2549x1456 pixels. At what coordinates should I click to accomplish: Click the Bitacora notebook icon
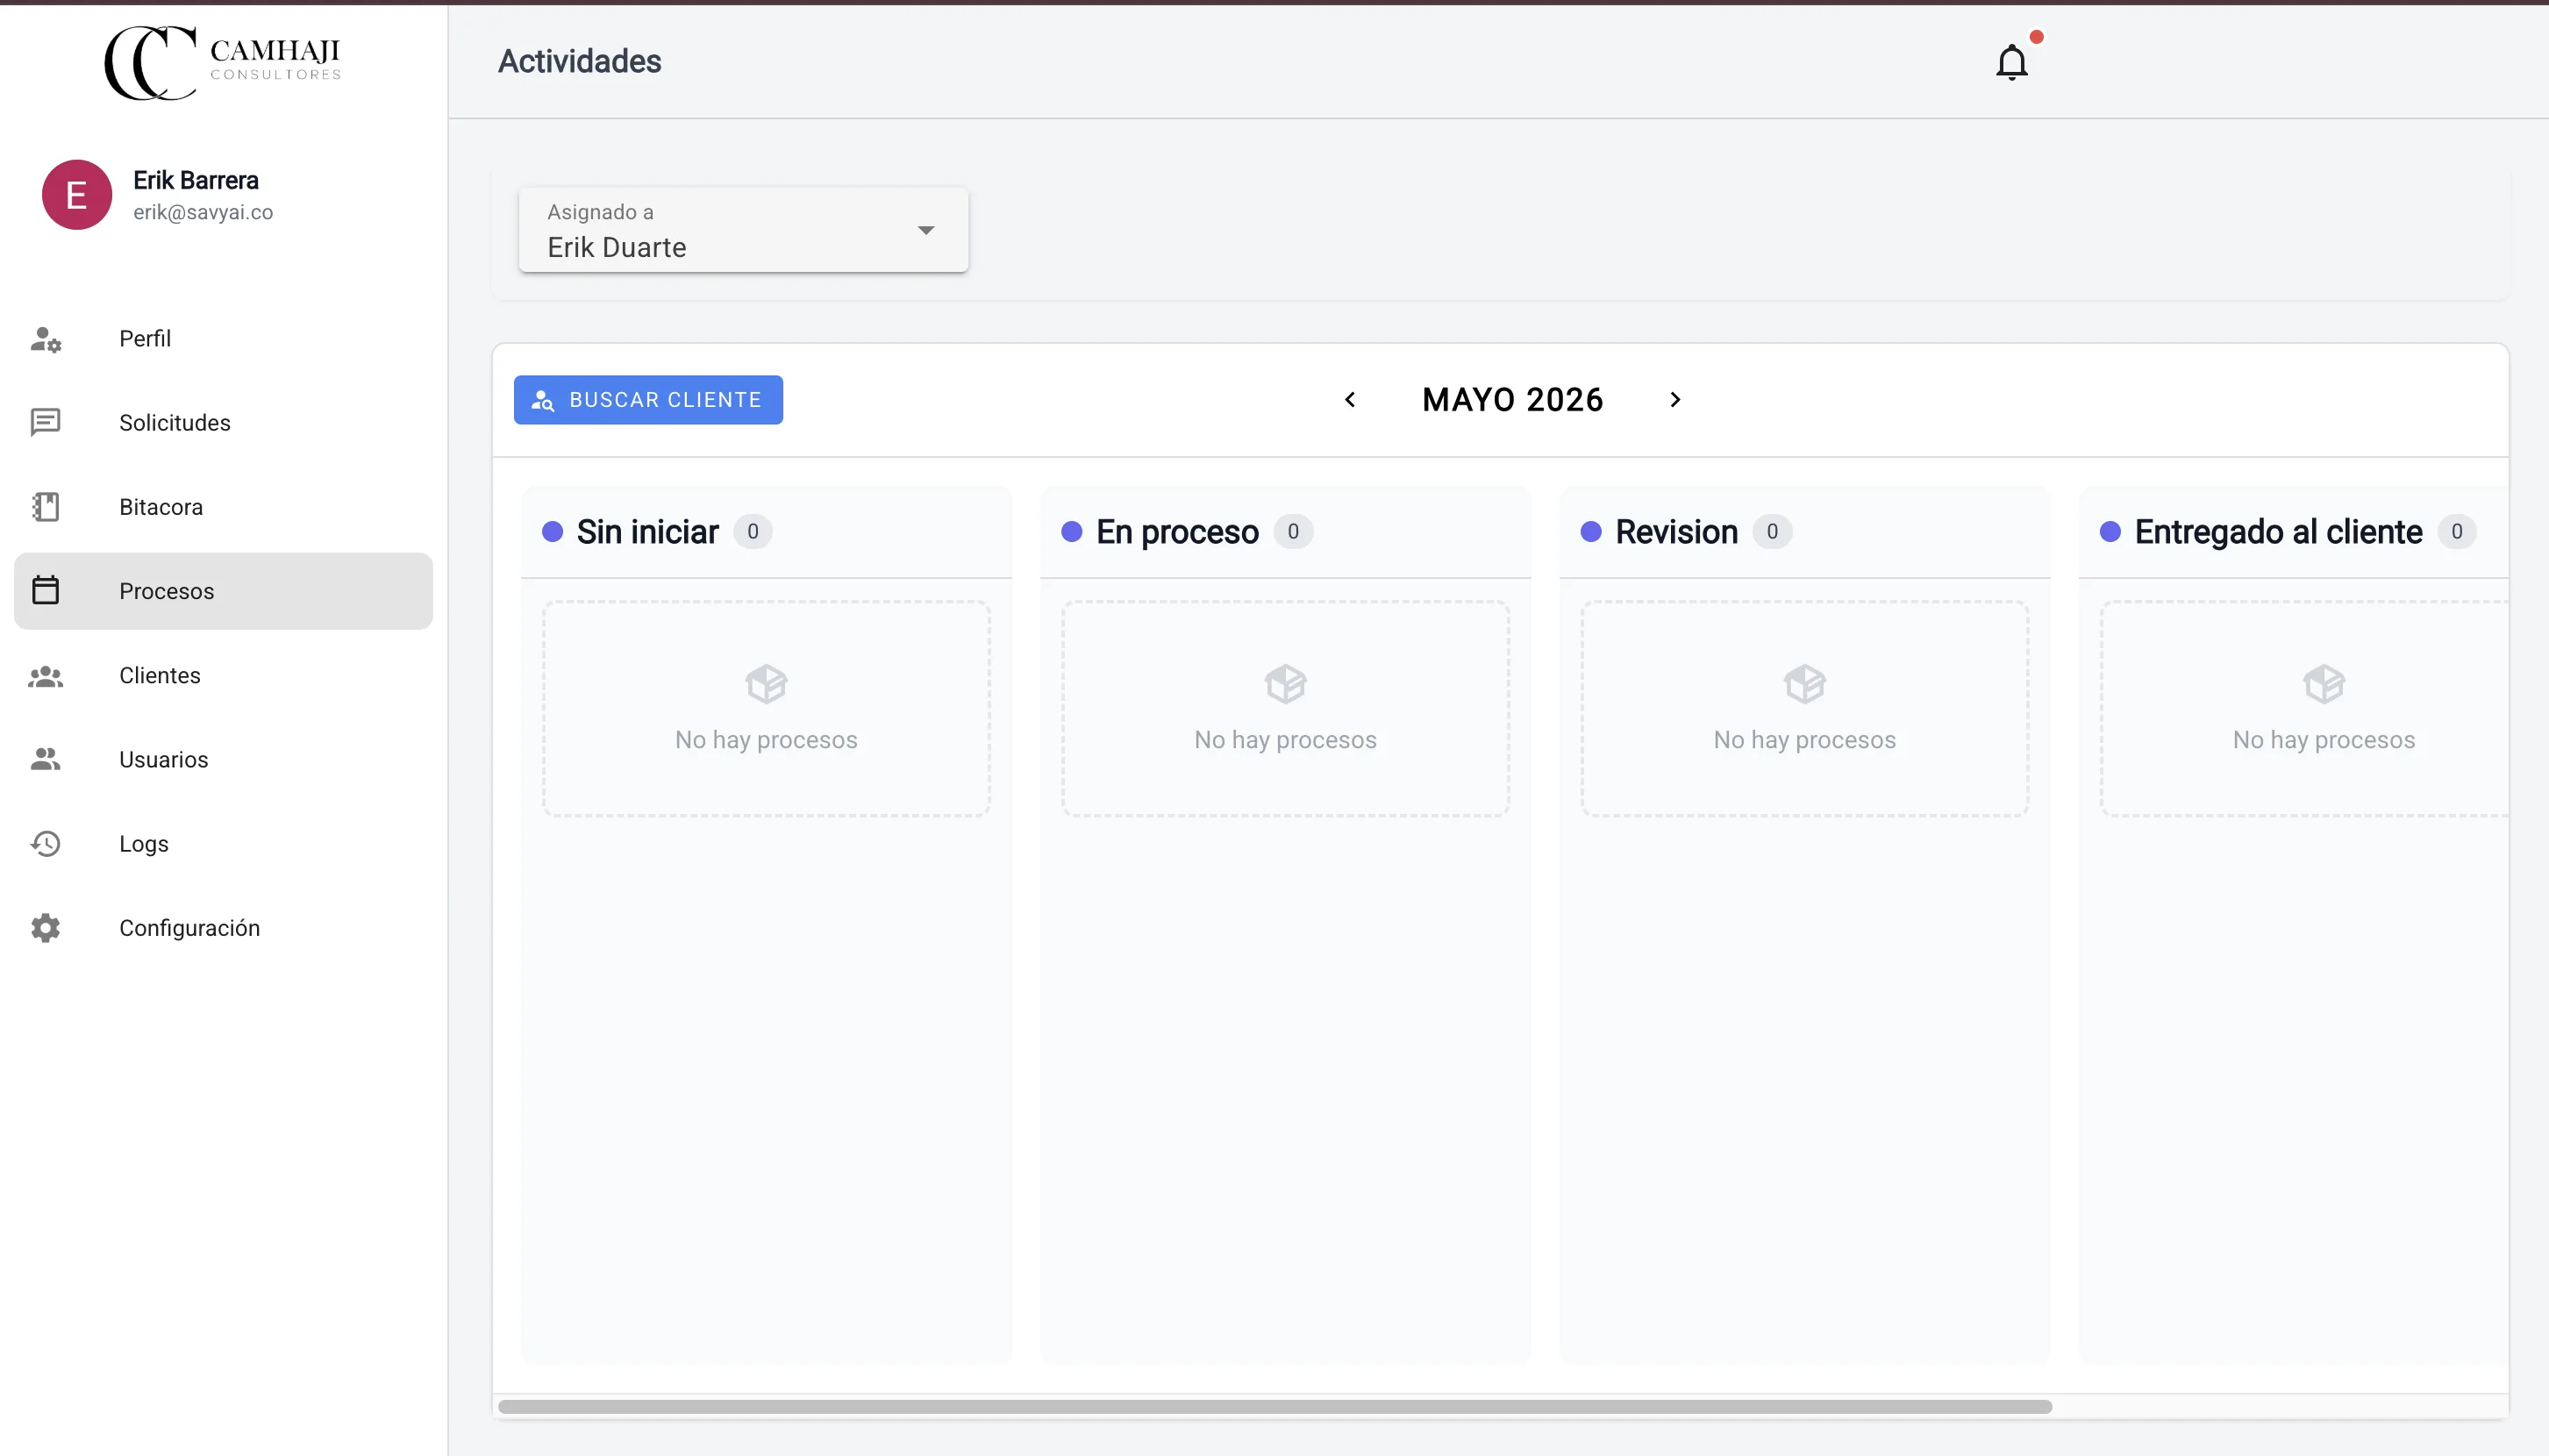coord(46,507)
